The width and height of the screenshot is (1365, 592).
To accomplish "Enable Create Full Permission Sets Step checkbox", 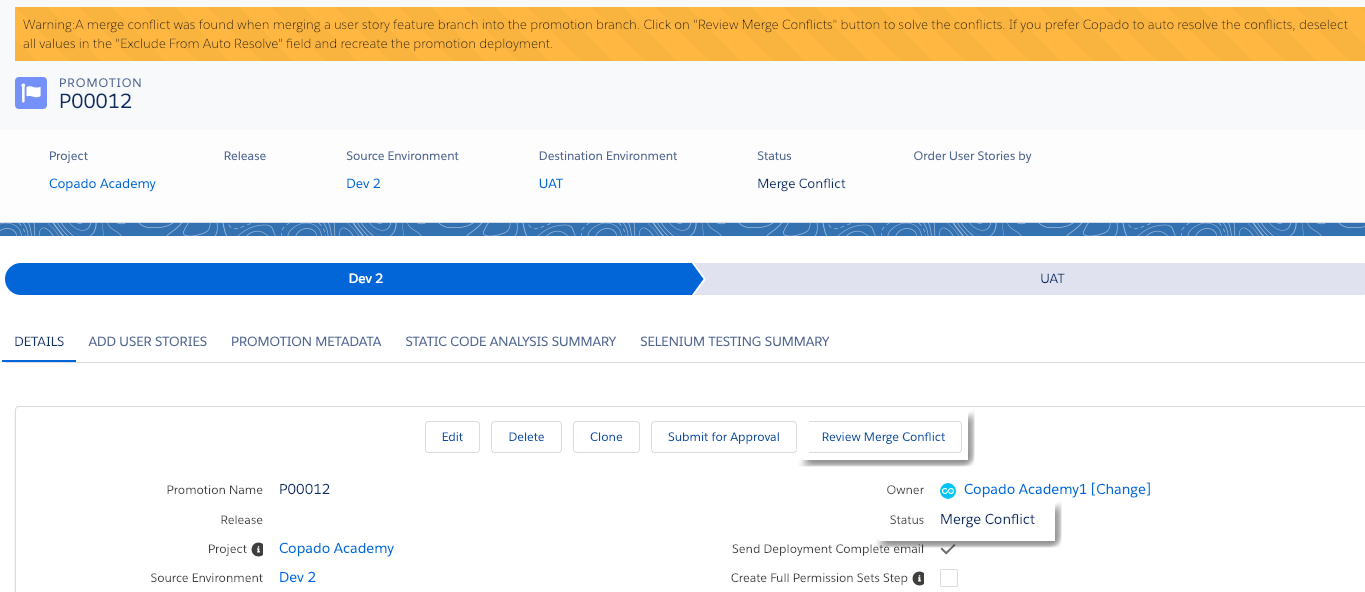I will [x=949, y=578].
